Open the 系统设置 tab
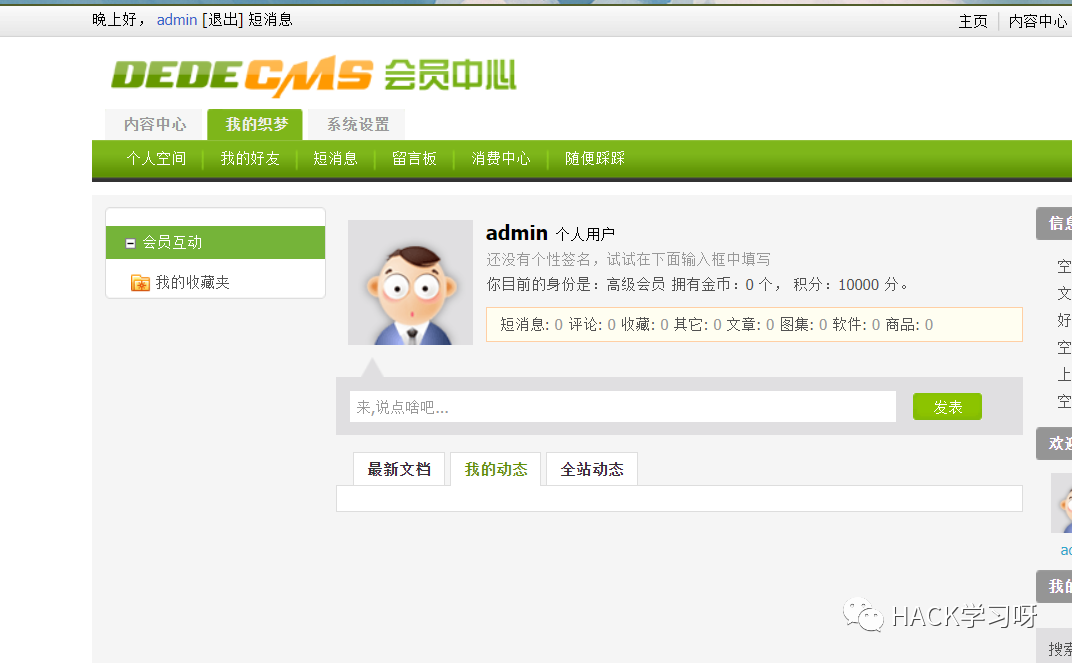 [357, 124]
